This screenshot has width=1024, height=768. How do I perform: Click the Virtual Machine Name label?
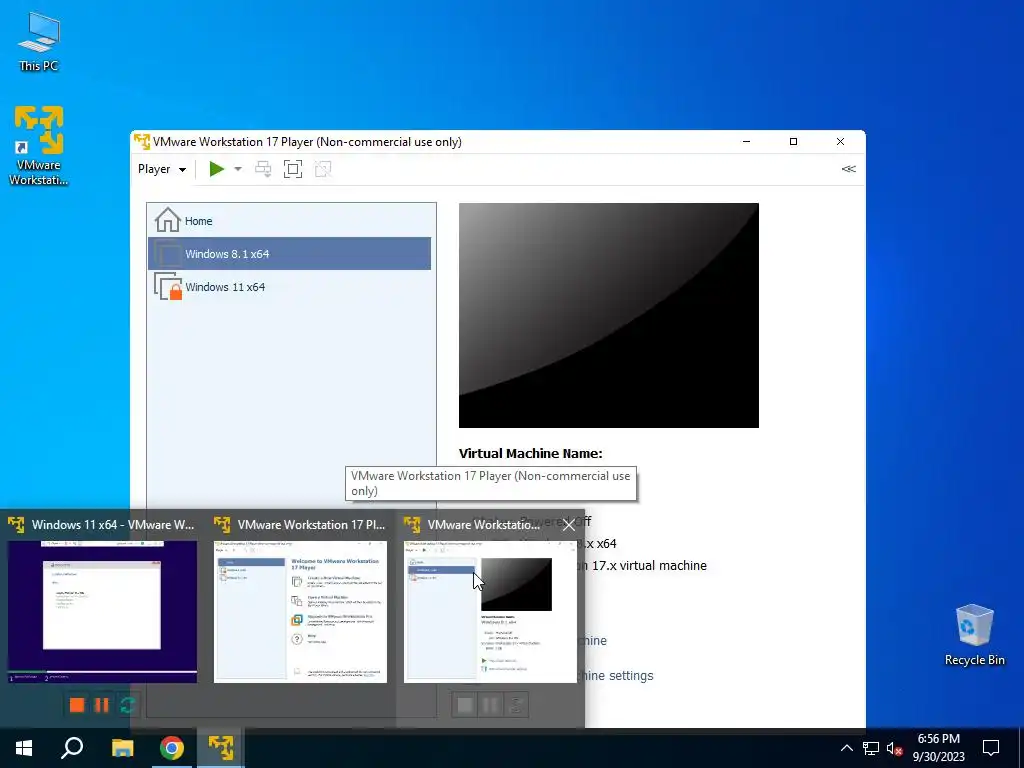[530, 453]
